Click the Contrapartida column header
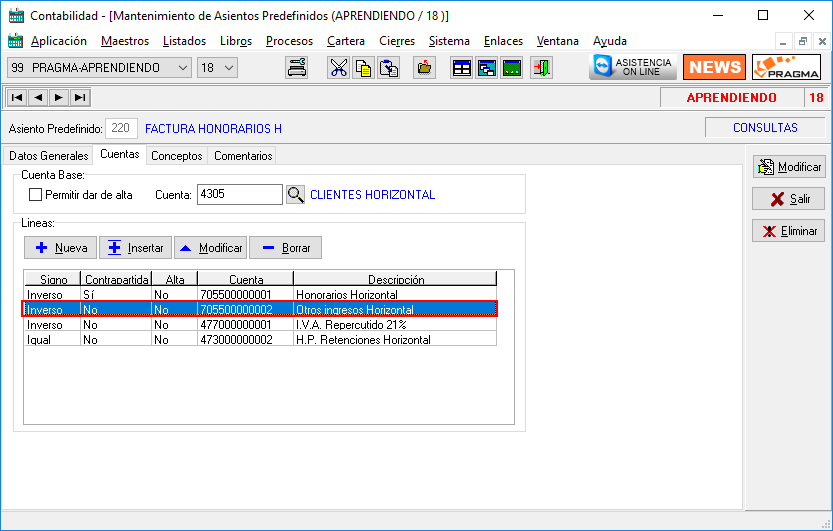The height and width of the screenshot is (531, 833). (116, 279)
